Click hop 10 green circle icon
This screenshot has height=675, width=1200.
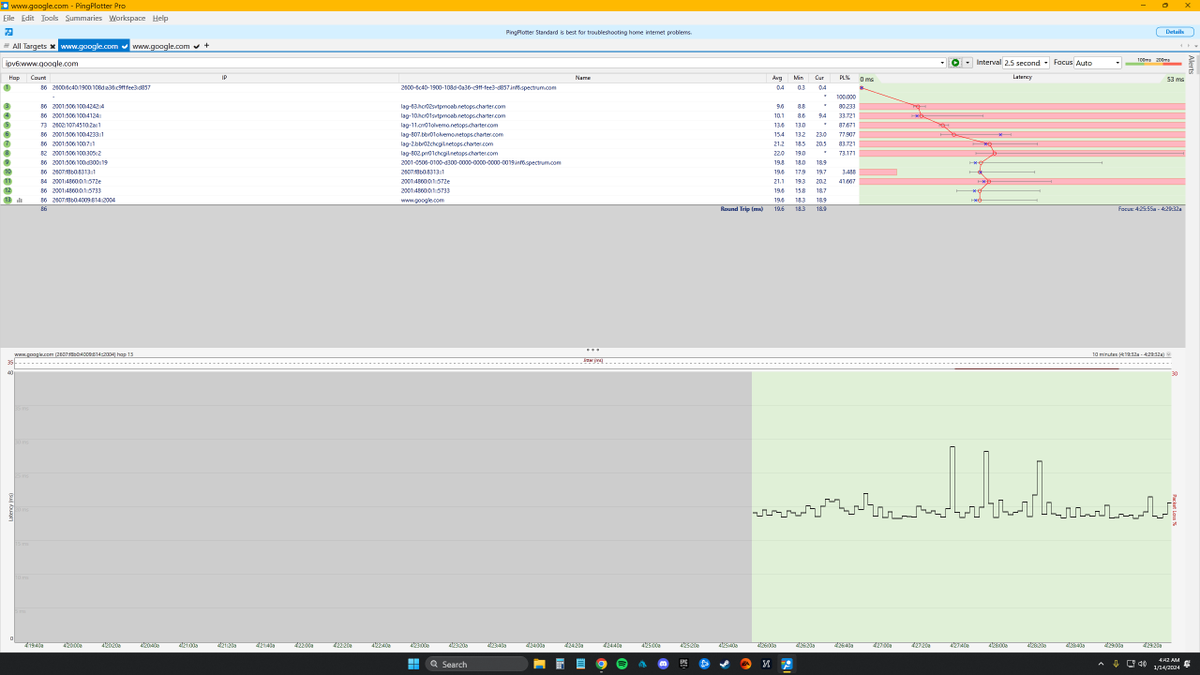(7, 172)
